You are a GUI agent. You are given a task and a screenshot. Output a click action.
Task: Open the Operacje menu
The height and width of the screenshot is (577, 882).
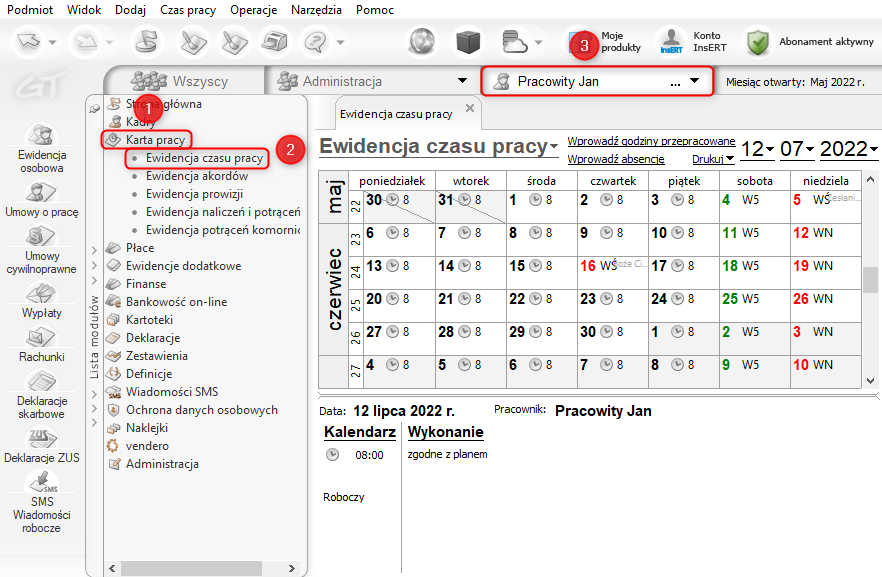tap(254, 10)
